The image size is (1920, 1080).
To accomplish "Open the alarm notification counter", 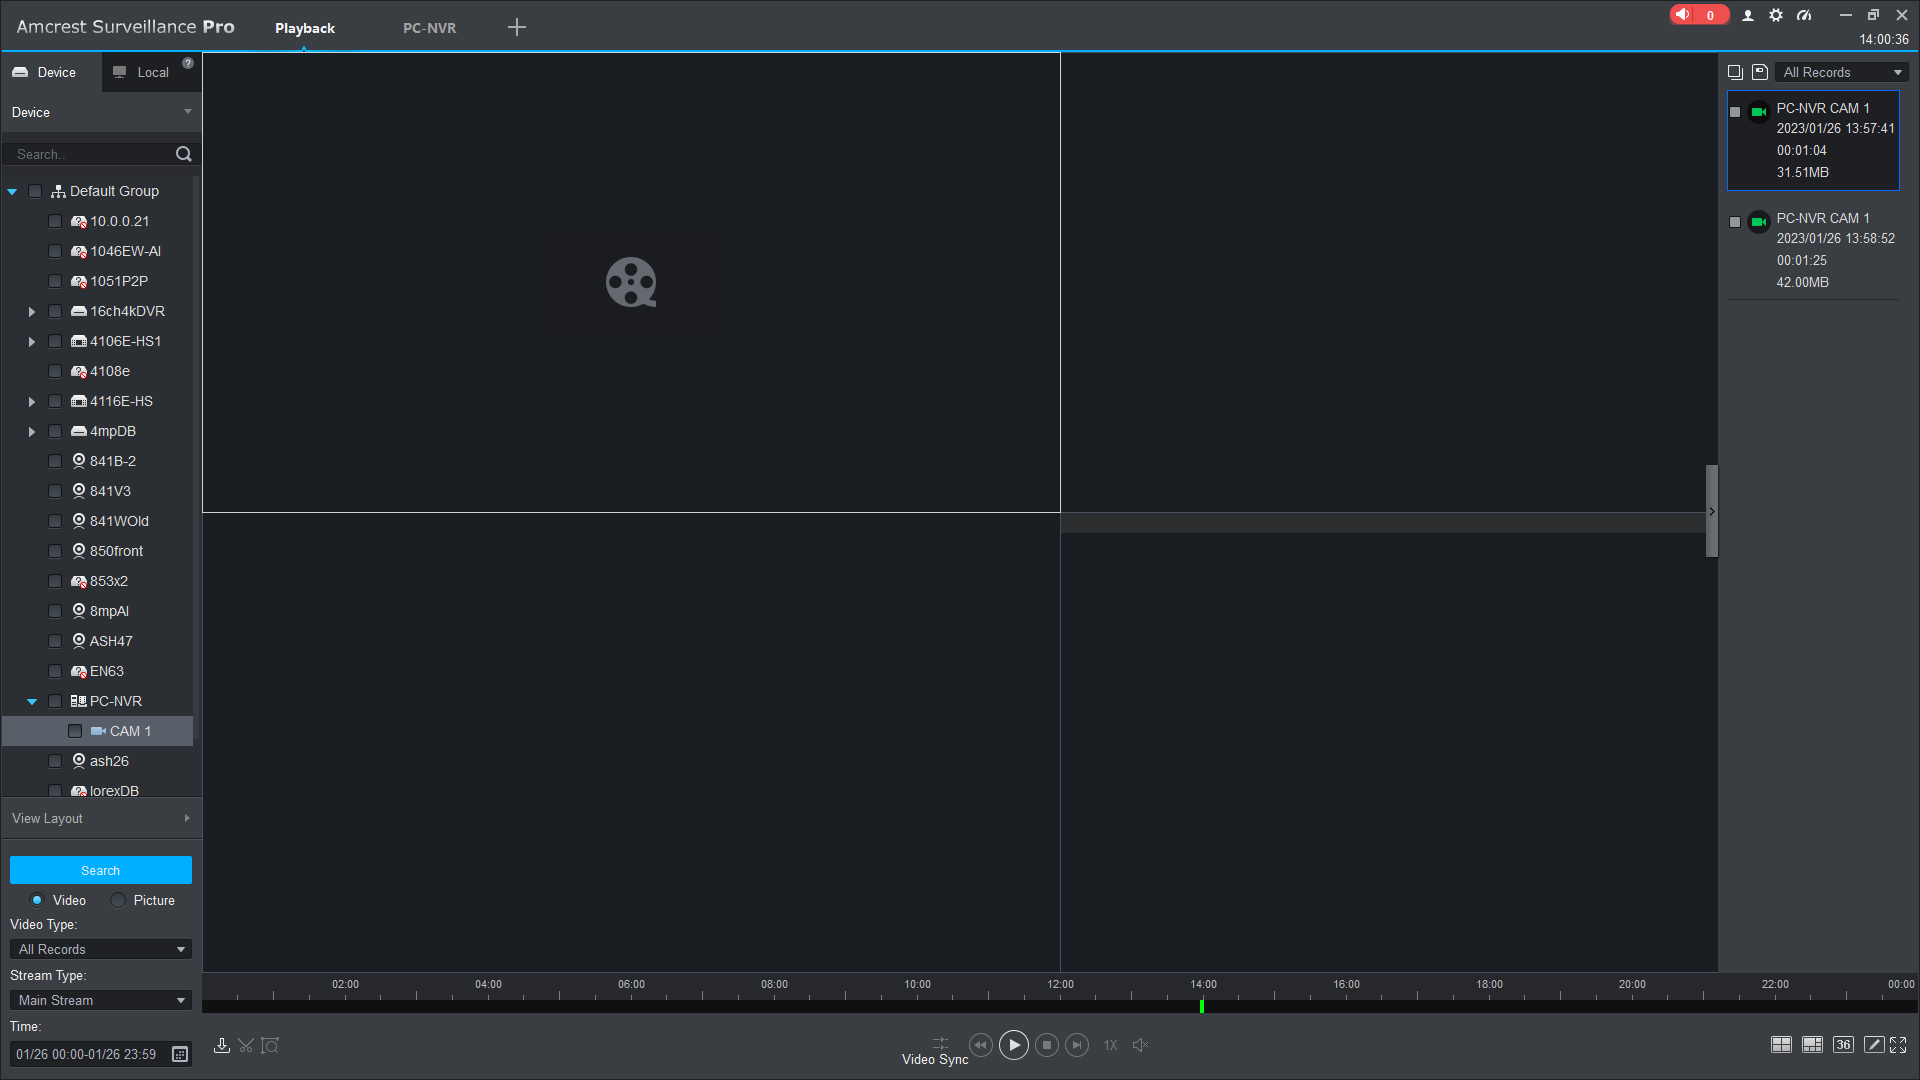I will pyautogui.click(x=1698, y=15).
